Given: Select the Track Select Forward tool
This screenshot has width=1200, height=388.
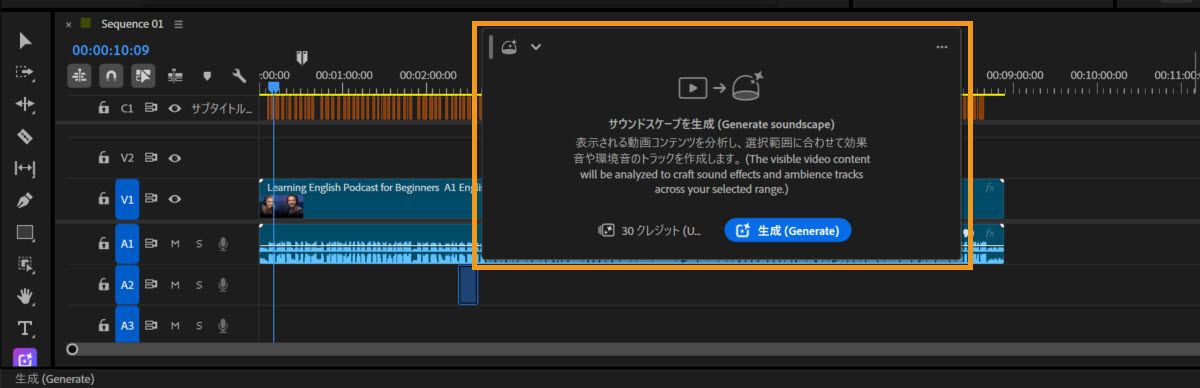Looking at the screenshot, I should pos(25,73).
